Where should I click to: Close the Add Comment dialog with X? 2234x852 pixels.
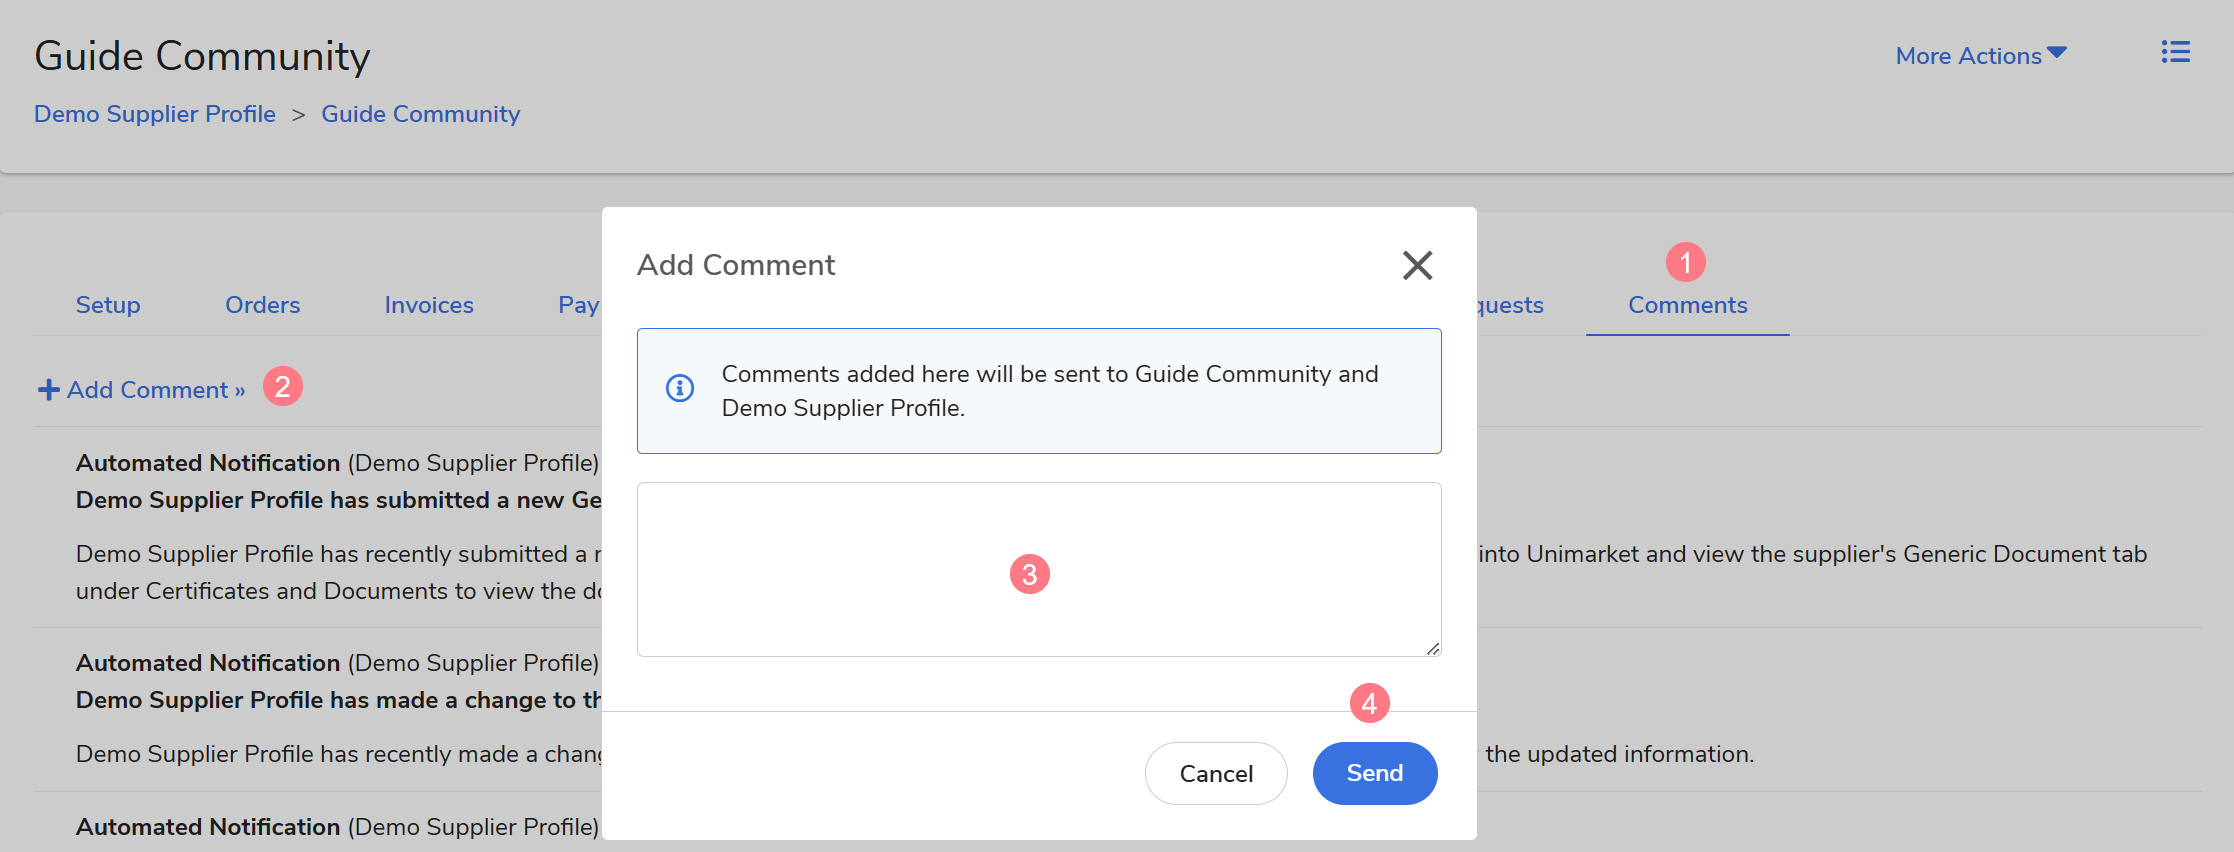(x=1417, y=265)
